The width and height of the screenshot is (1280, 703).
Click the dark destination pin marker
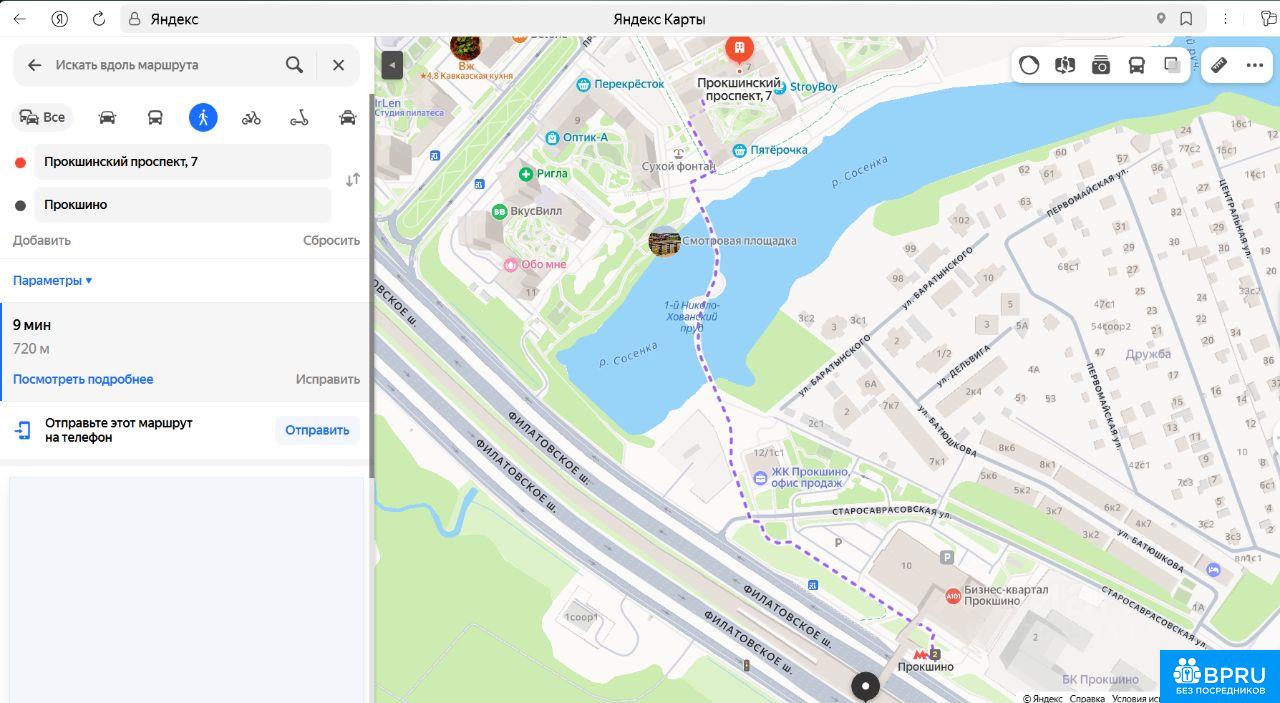[x=865, y=688]
